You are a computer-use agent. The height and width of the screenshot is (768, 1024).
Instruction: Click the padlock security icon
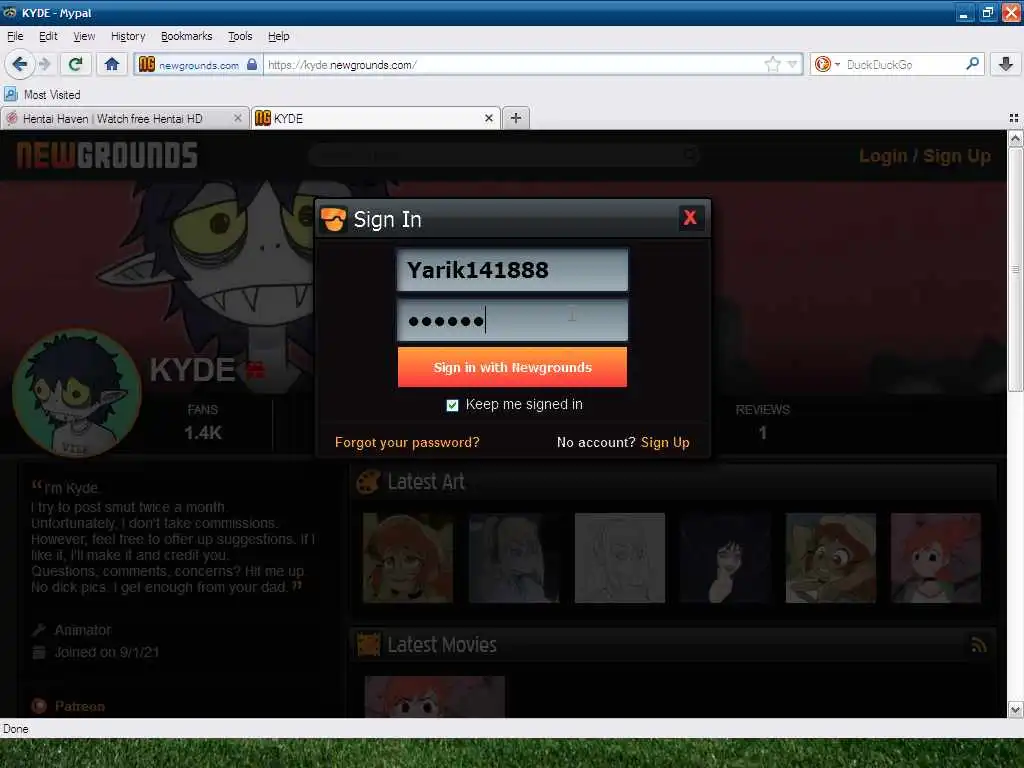tap(252, 64)
